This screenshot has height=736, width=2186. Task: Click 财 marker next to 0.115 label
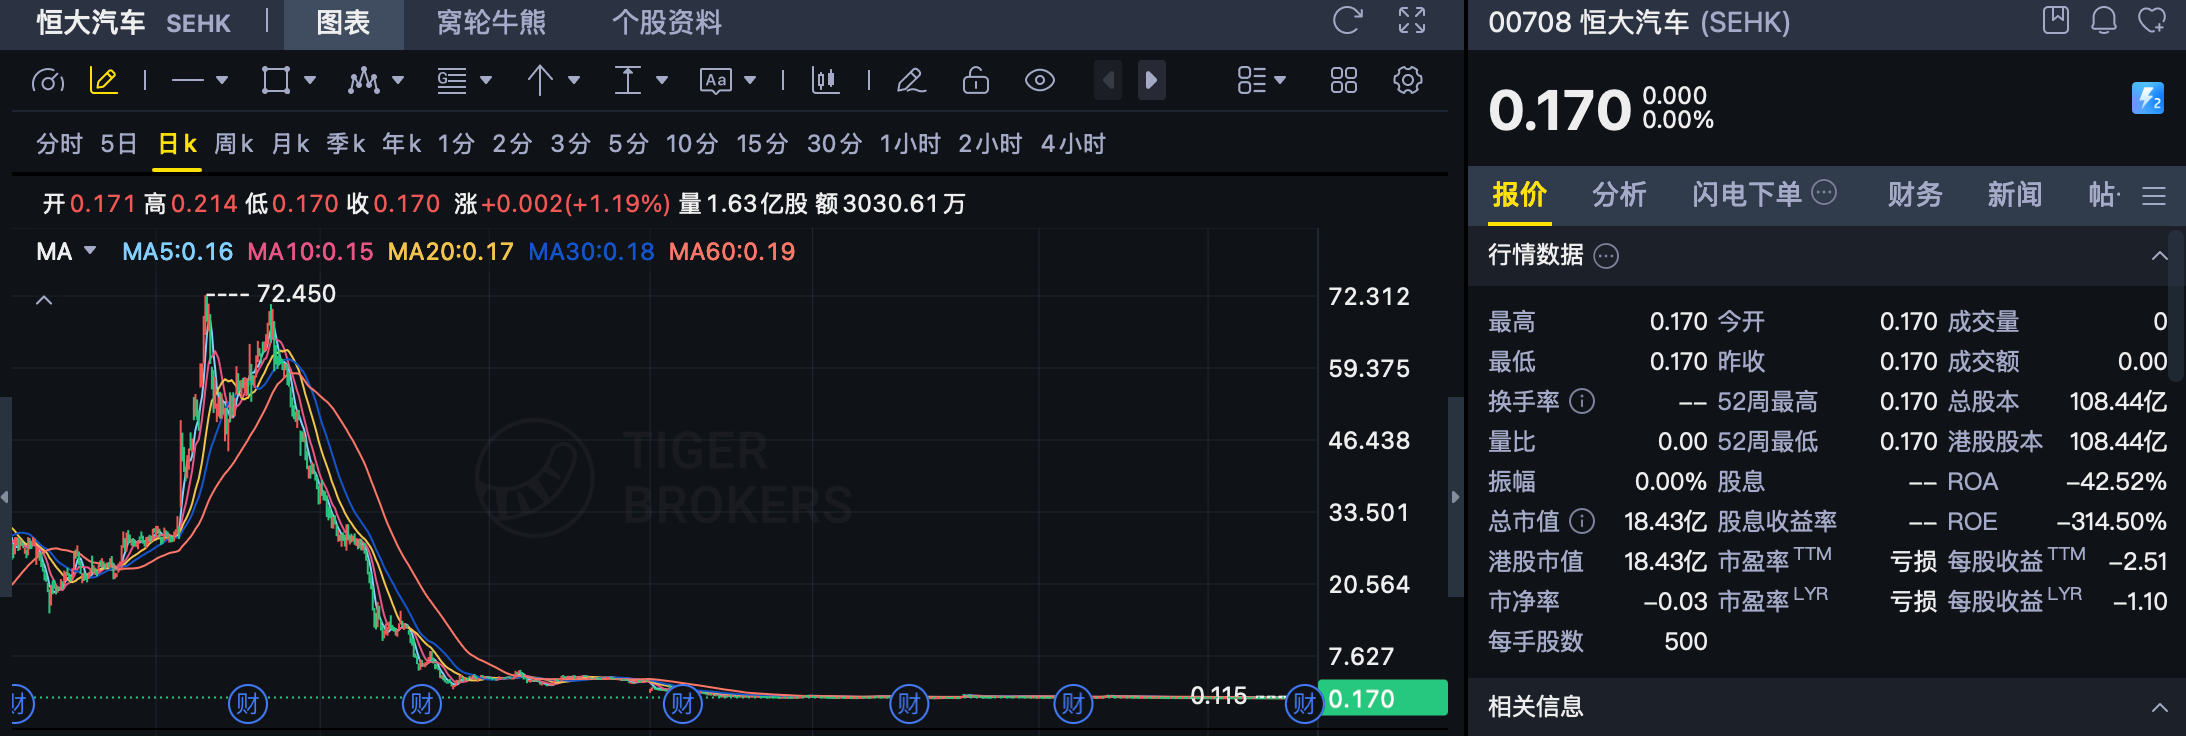(1304, 704)
